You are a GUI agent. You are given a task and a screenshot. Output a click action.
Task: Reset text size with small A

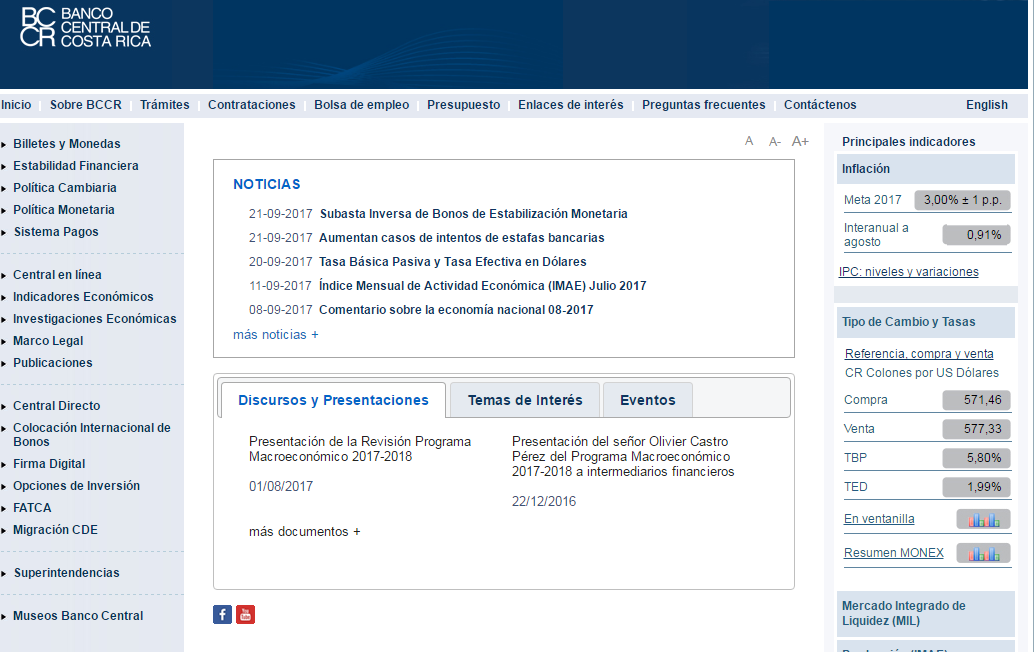(x=749, y=141)
